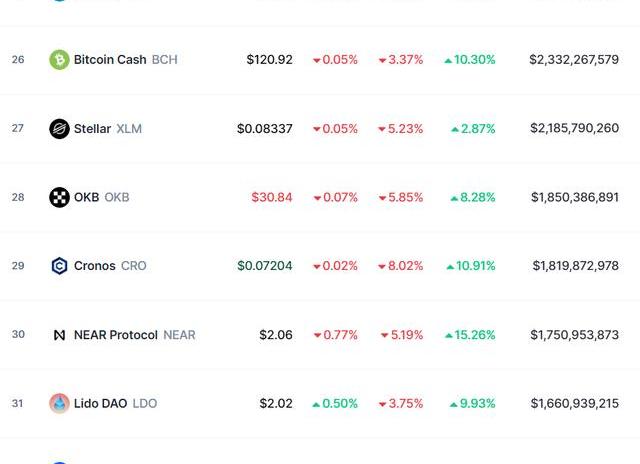Open the NEAR Protocol name link
Screen dimensions: 640x464
tap(115, 335)
